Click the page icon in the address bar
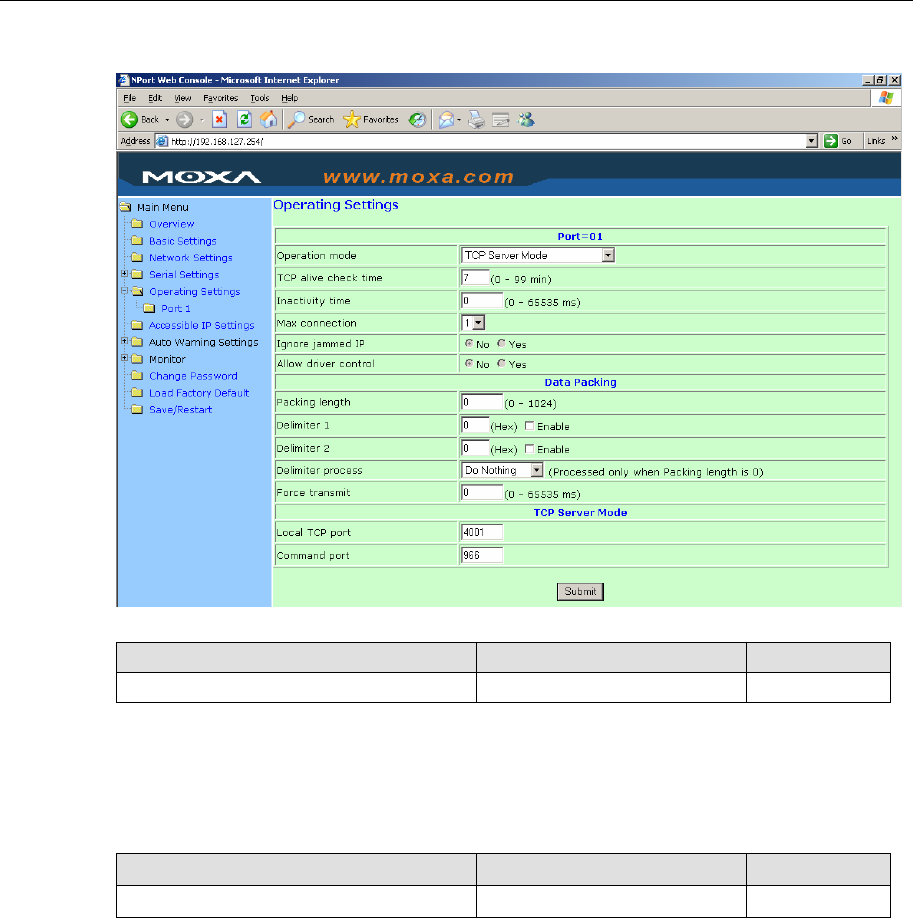This screenshot has height=918, width=913. point(162,141)
